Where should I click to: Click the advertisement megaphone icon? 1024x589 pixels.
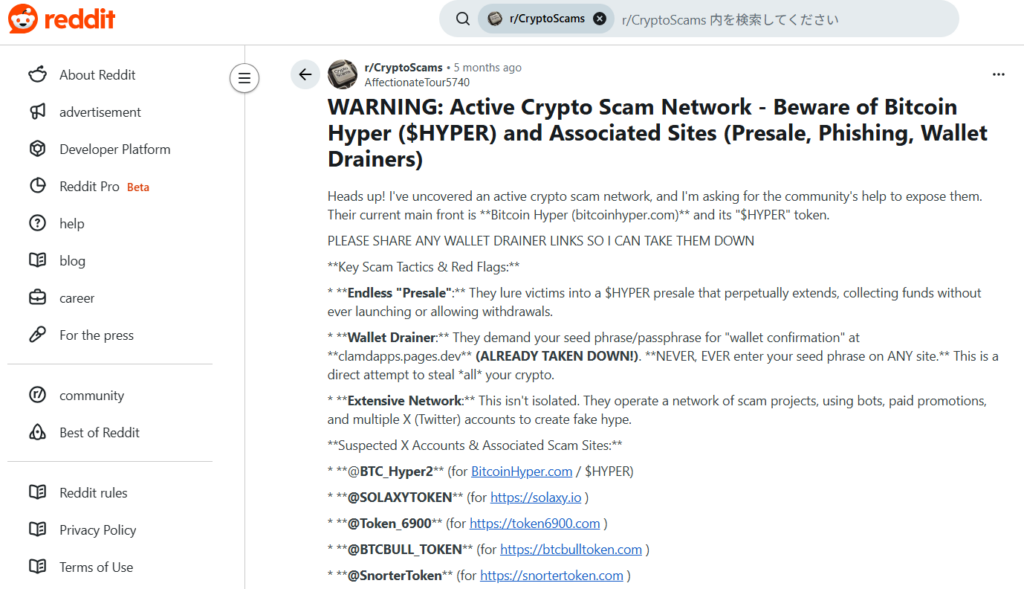point(38,112)
